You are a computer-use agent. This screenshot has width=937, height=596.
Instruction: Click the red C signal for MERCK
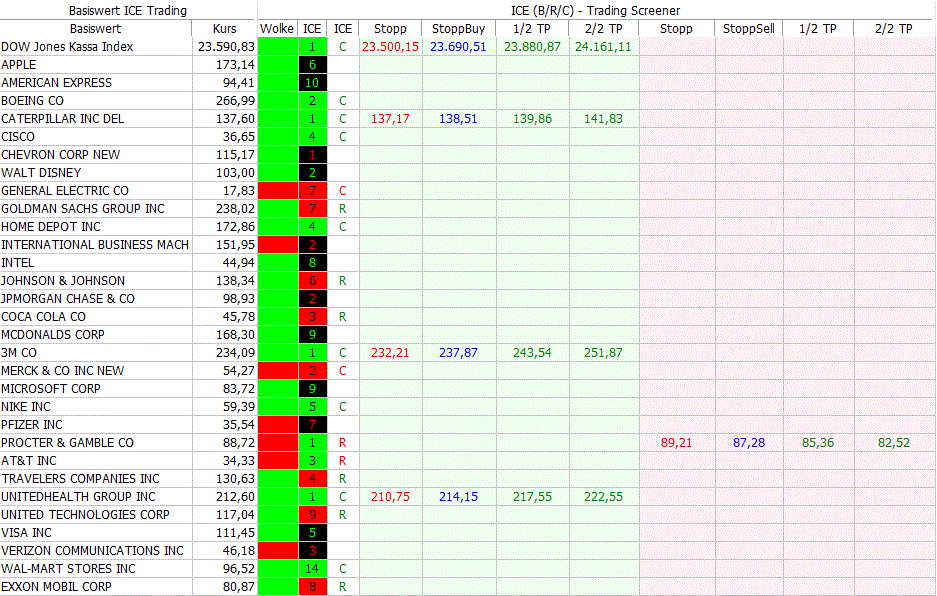click(342, 371)
